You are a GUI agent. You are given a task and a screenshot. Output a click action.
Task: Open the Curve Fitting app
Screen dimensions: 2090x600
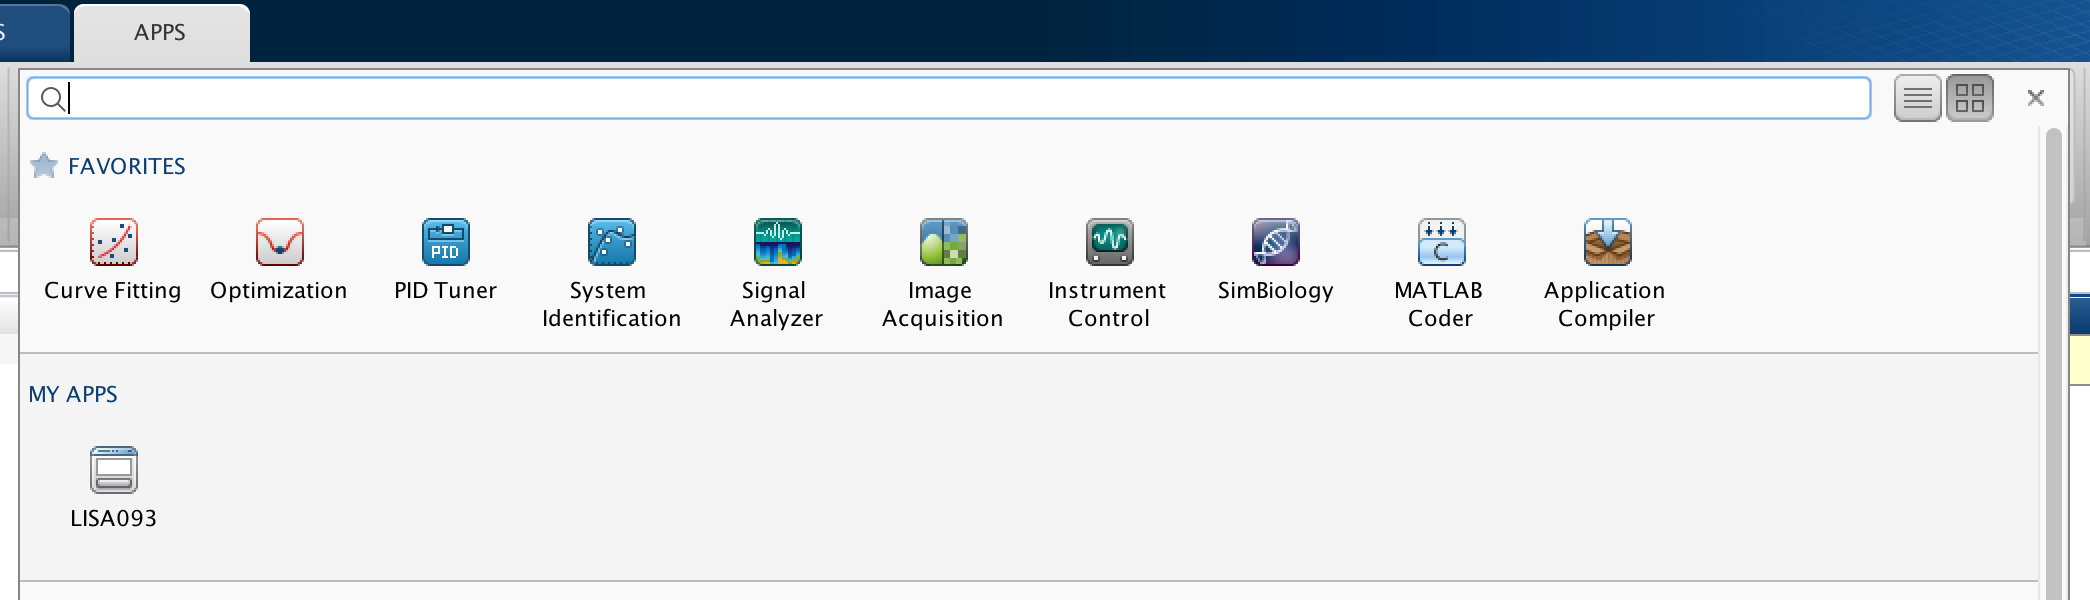pyautogui.click(x=113, y=243)
